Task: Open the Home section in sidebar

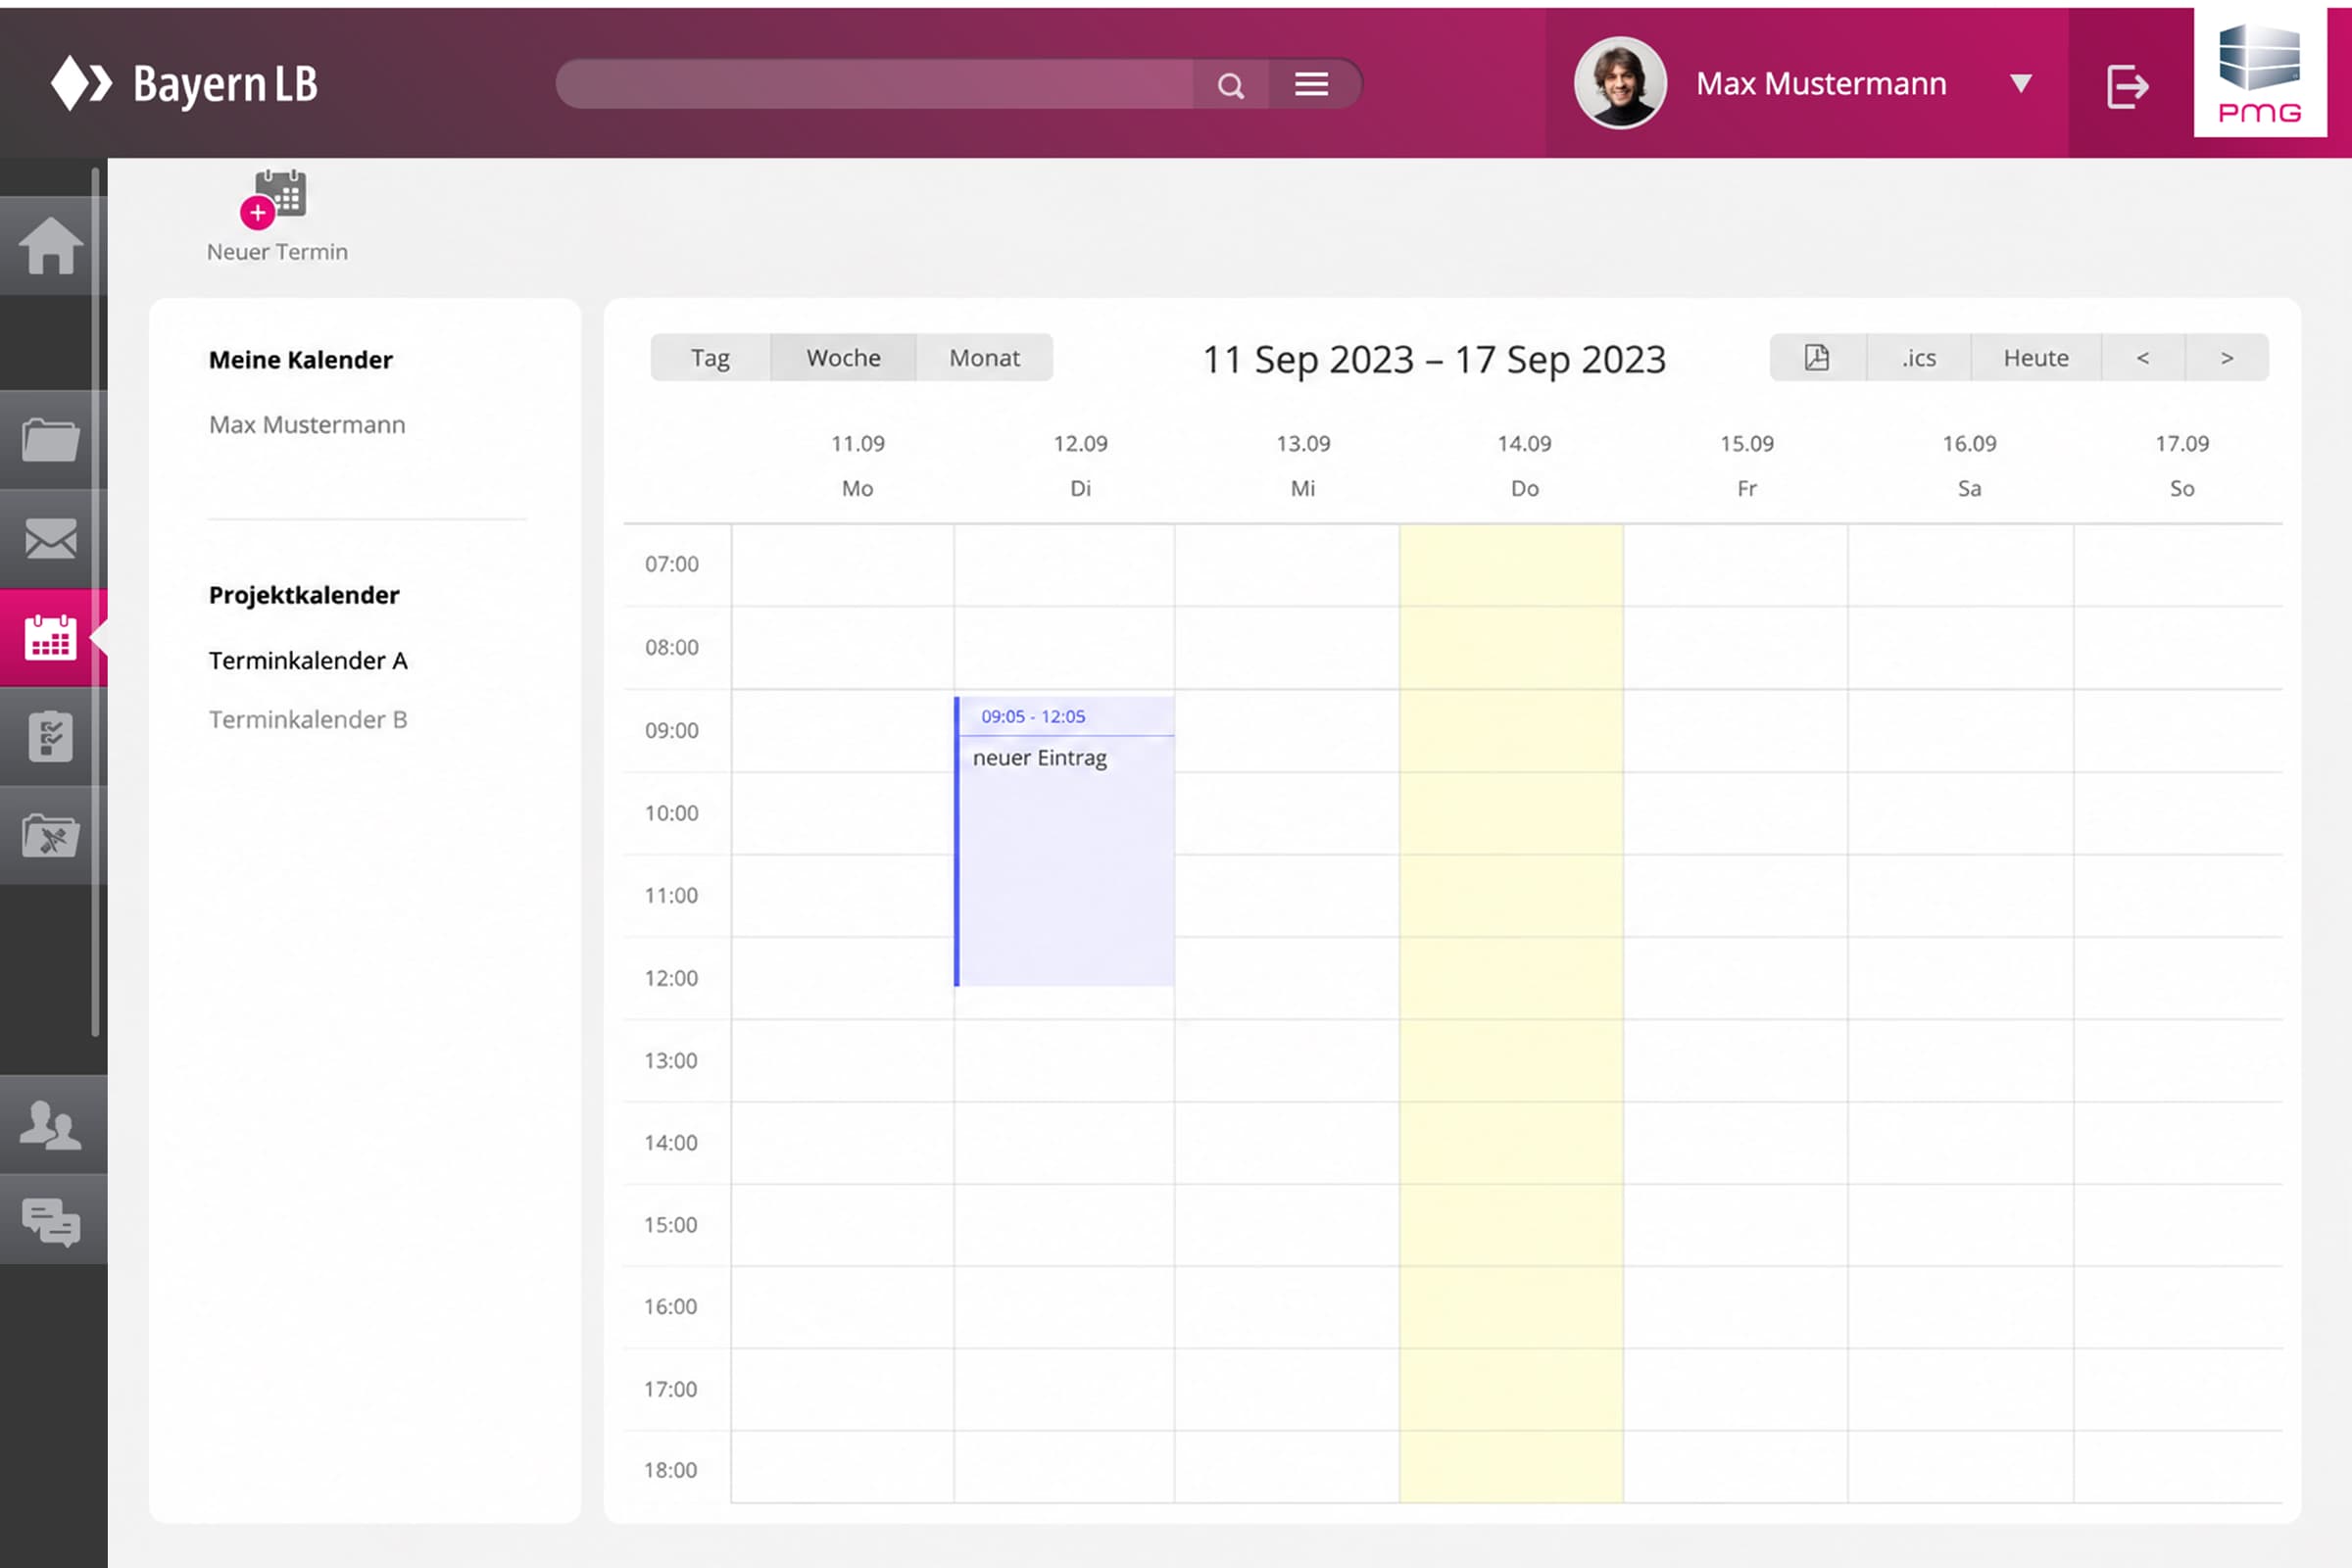Action: click(50, 245)
